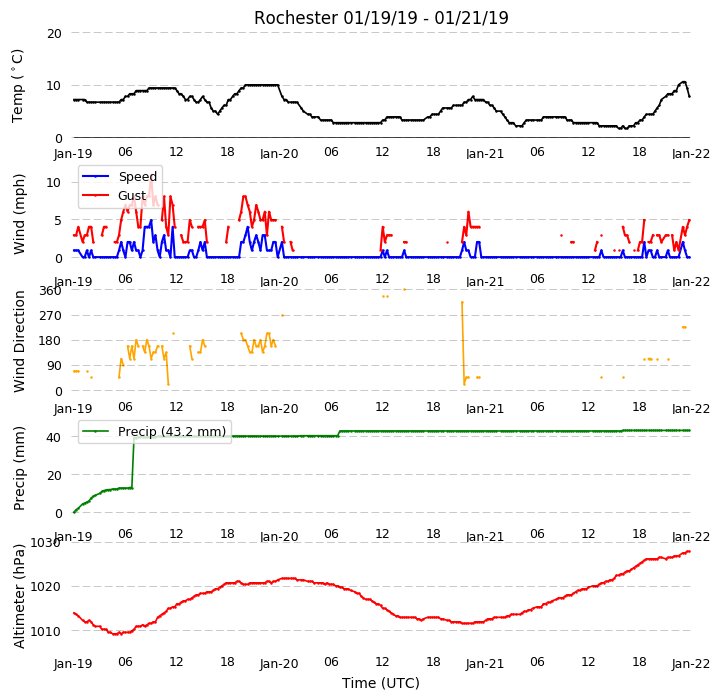The width and height of the screenshot is (720, 700).
Task: Click the Jan-22 tick under the wind plot
Action: click(x=691, y=282)
